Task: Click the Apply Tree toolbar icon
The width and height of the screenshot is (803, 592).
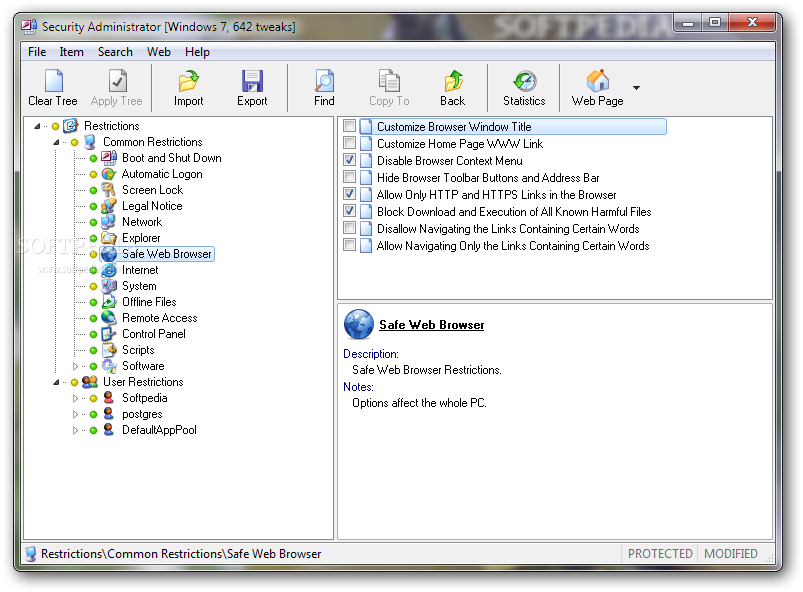Action: 117,80
